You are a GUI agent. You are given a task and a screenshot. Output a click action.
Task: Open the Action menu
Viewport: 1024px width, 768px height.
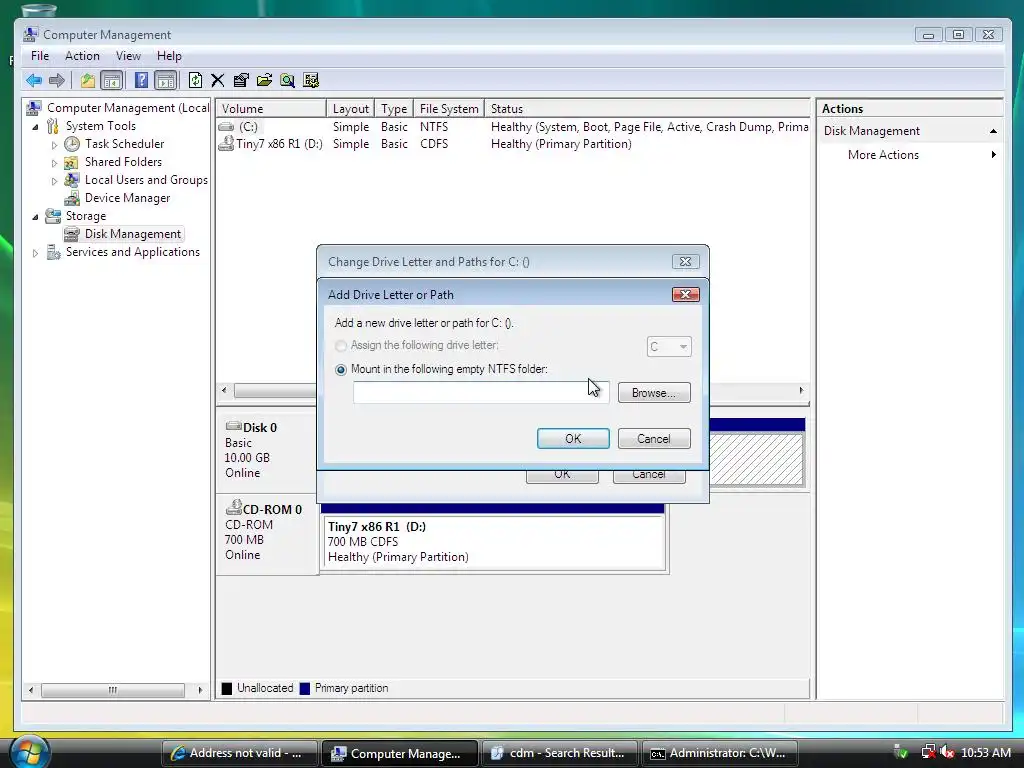[82, 56]
